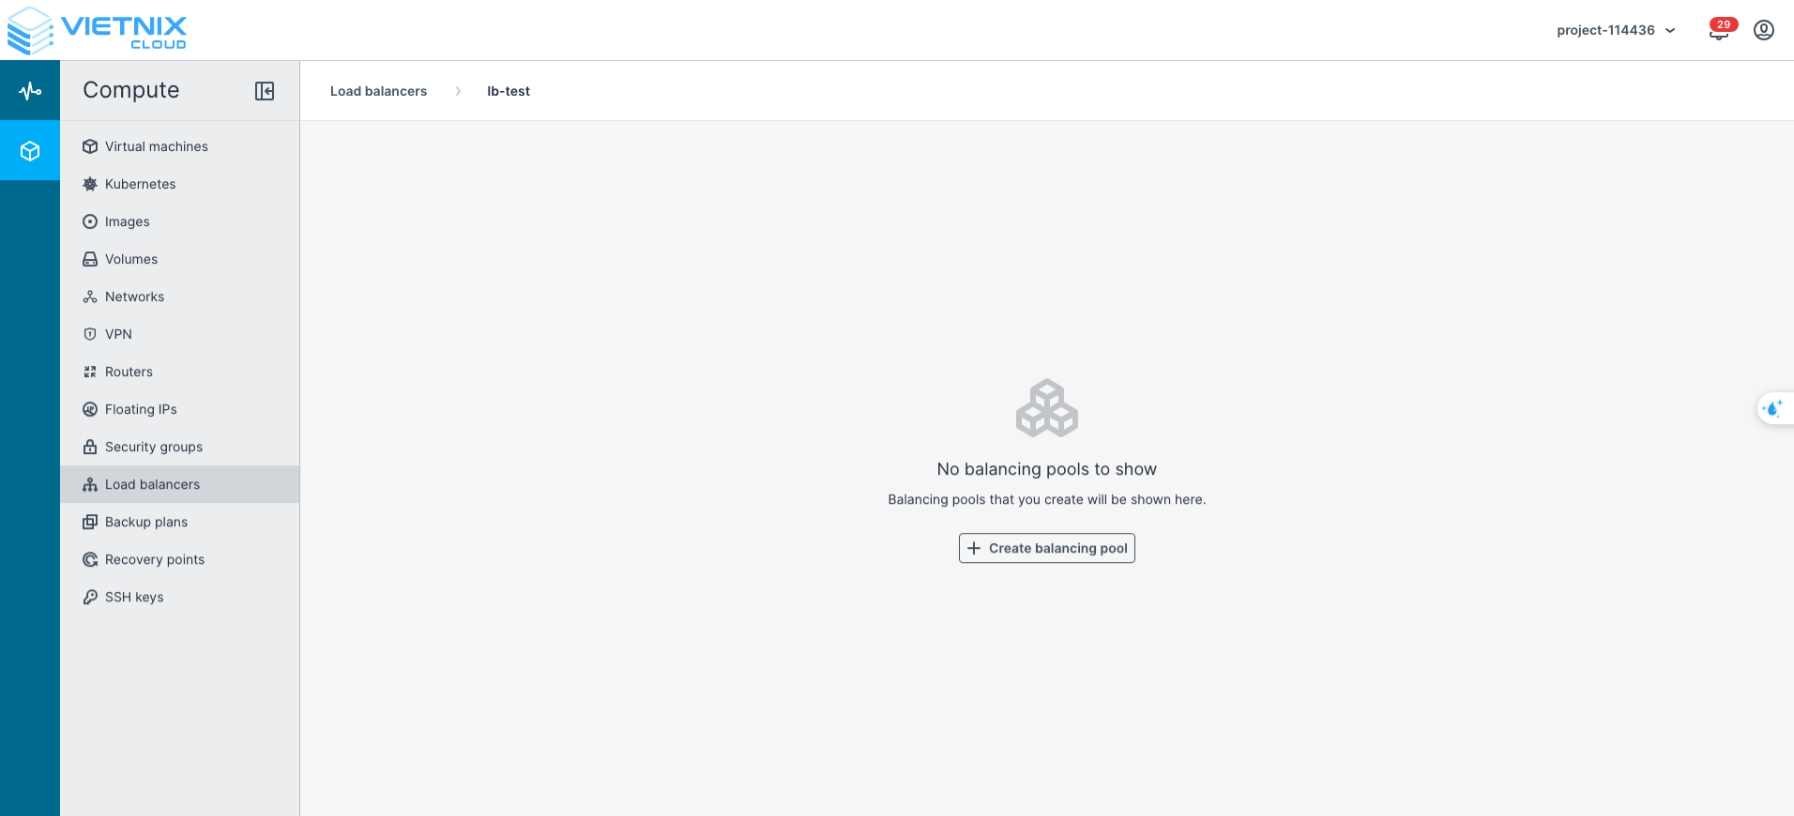Go to Virtual machines

[156, 146]
